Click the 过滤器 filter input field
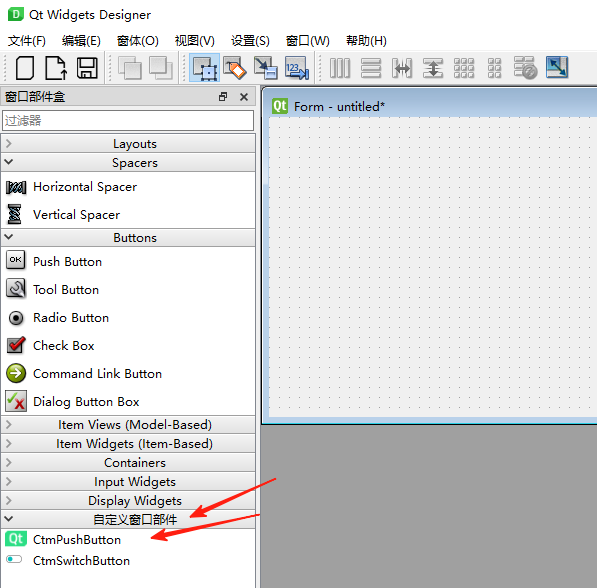This screenshot has width=597, height=588. tap(128, 121)
